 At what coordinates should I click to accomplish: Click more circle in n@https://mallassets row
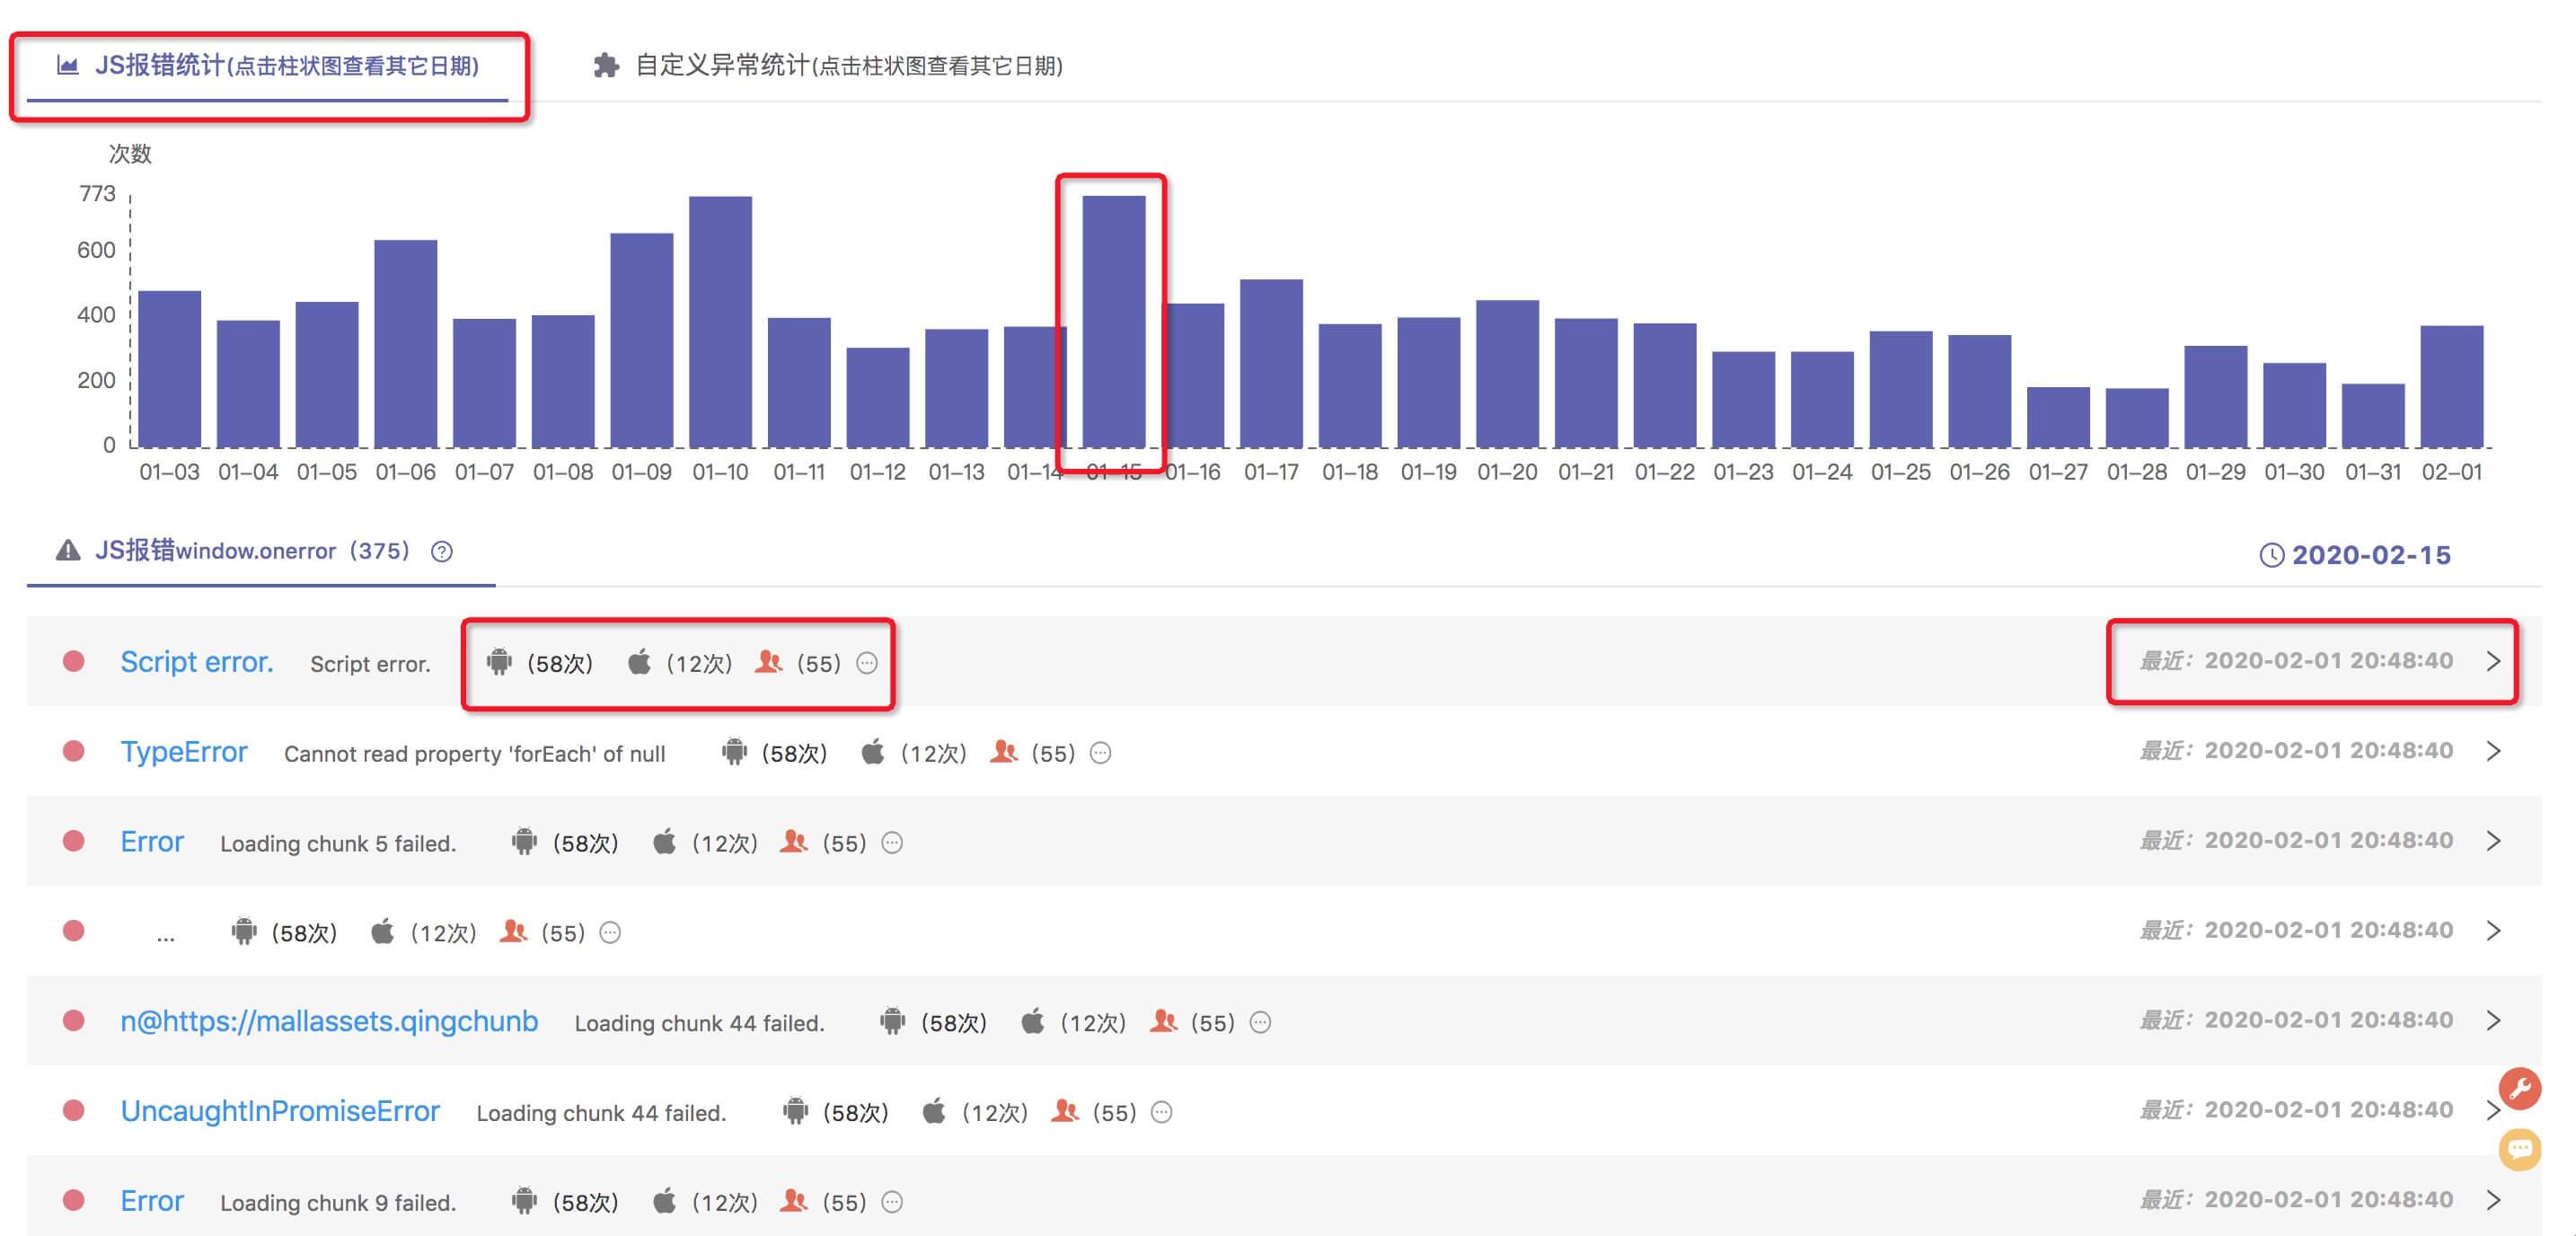(1261, 1022)
